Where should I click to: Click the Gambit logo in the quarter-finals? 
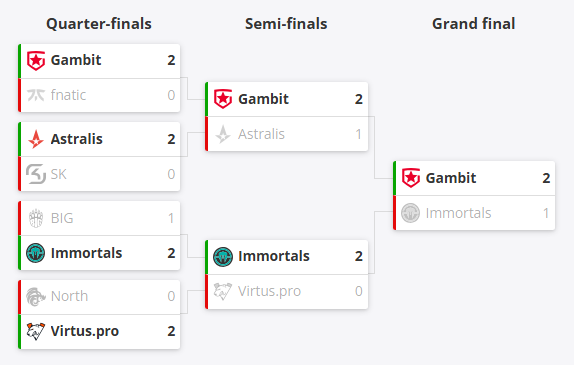36,60
